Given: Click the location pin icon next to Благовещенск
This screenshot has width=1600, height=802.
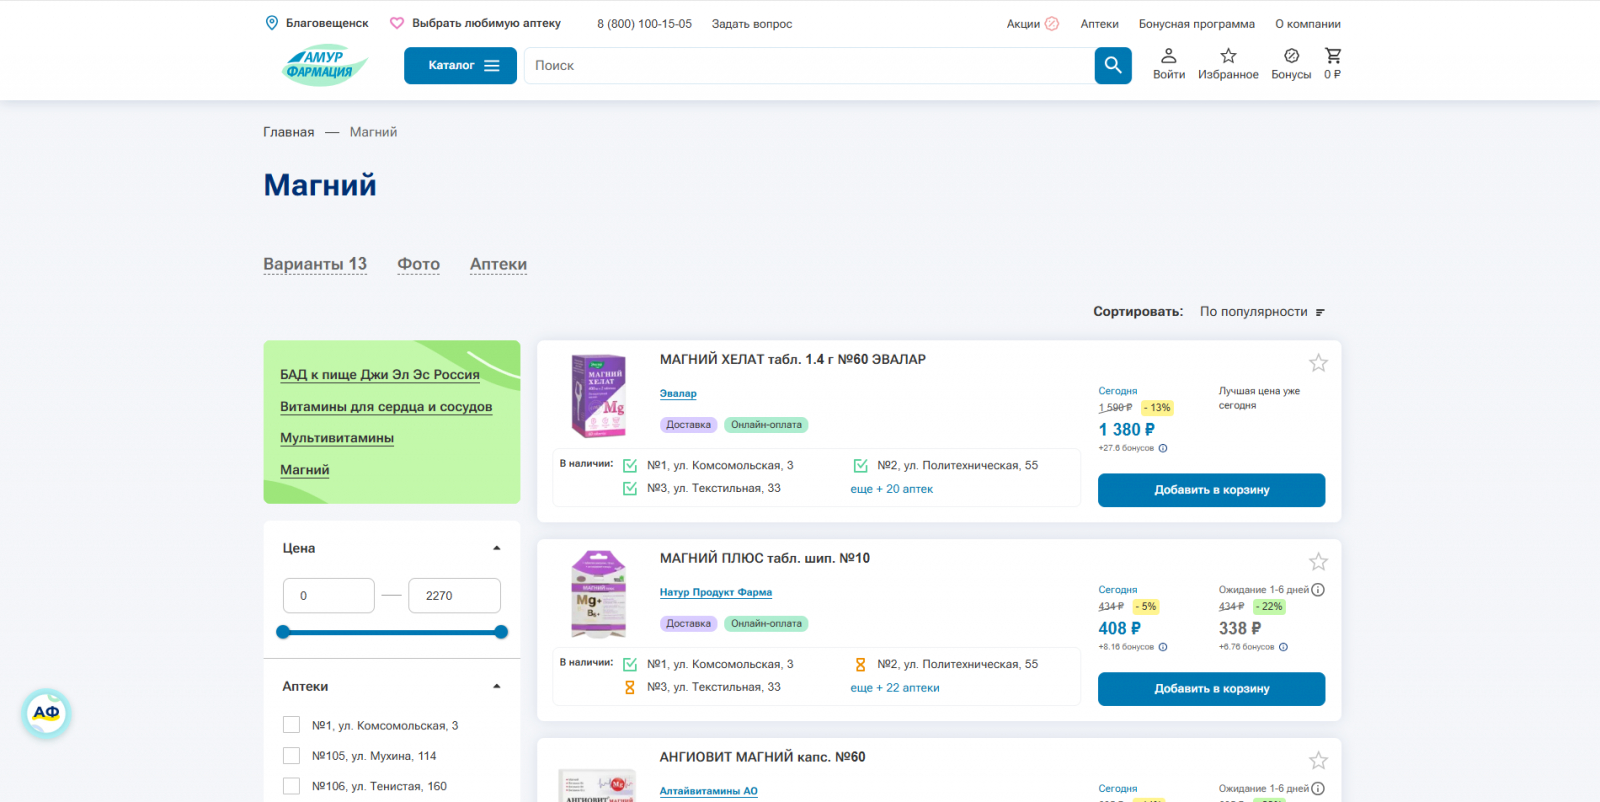Looking at the screenshot, I should tap(271, 23).
